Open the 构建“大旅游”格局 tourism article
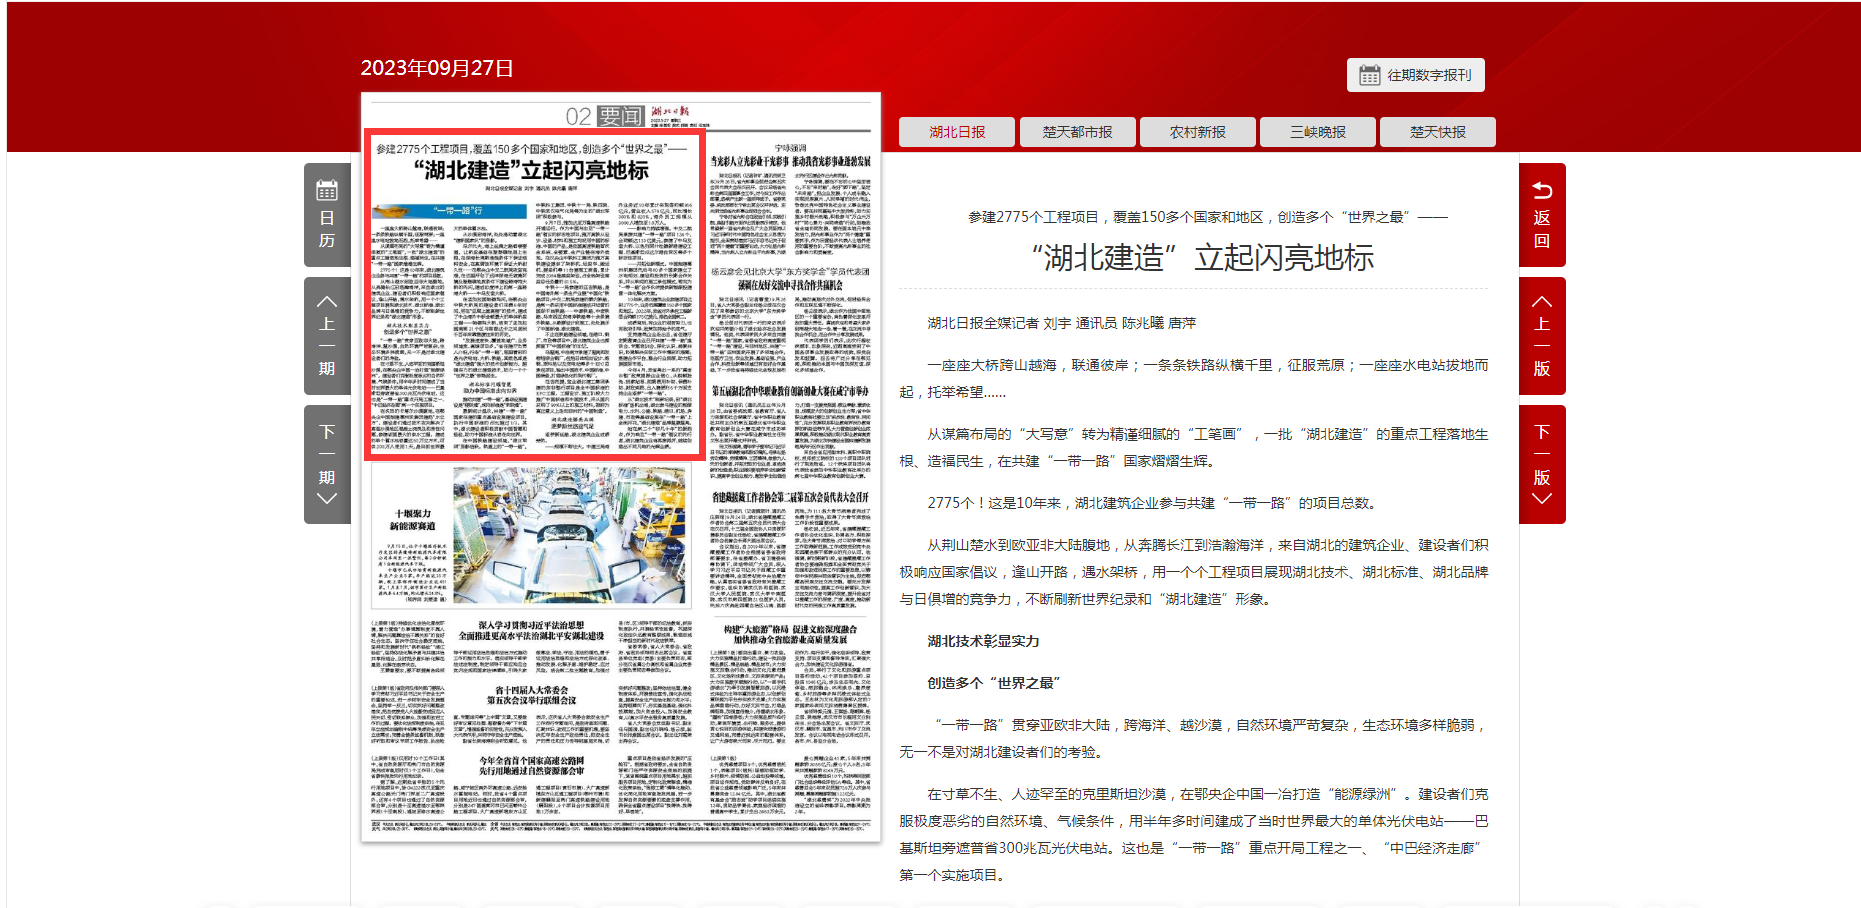This screenshot has width=1861, height=908. click(x=790, y=685)
